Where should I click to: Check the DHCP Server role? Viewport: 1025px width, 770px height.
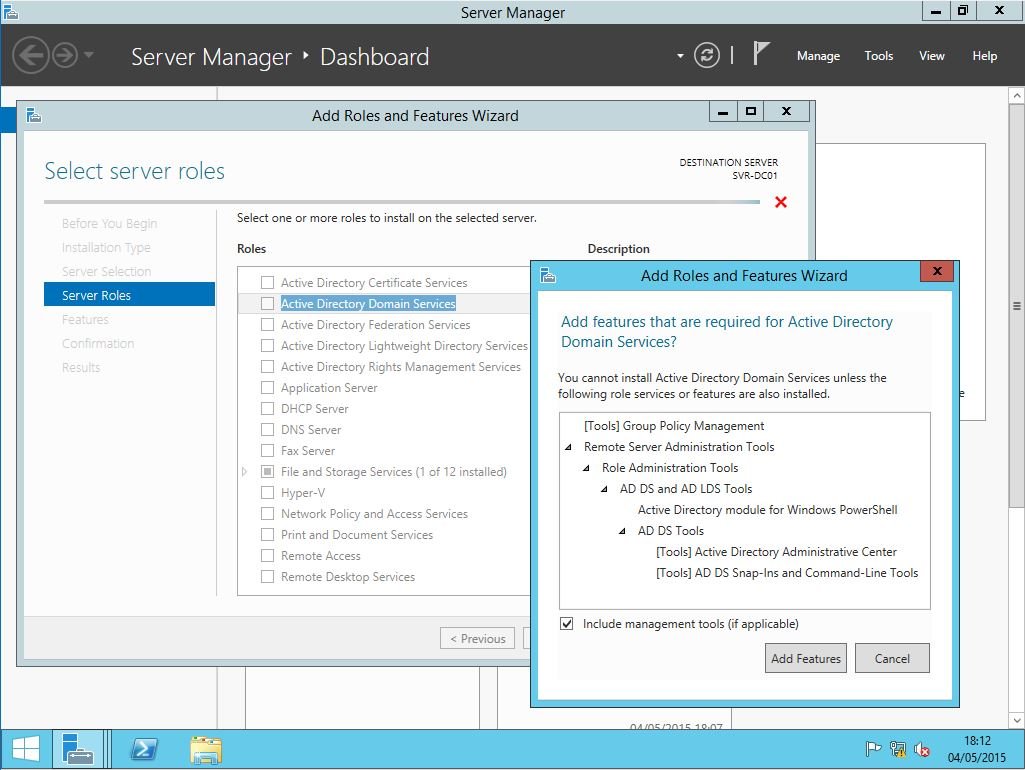coord(267,409)
